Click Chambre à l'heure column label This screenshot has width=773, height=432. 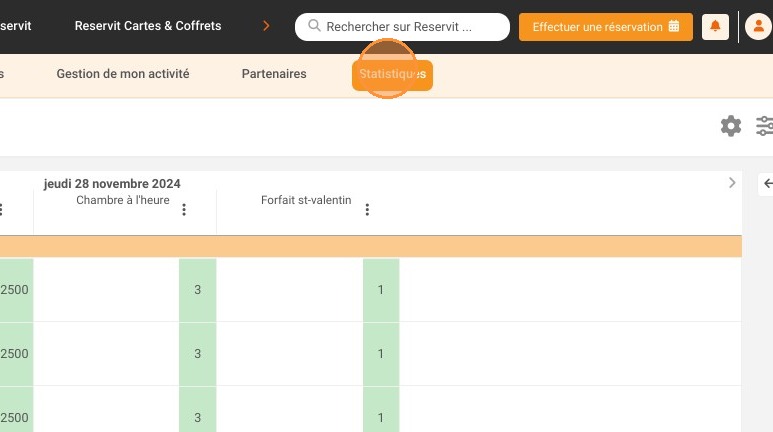point(123,200)
